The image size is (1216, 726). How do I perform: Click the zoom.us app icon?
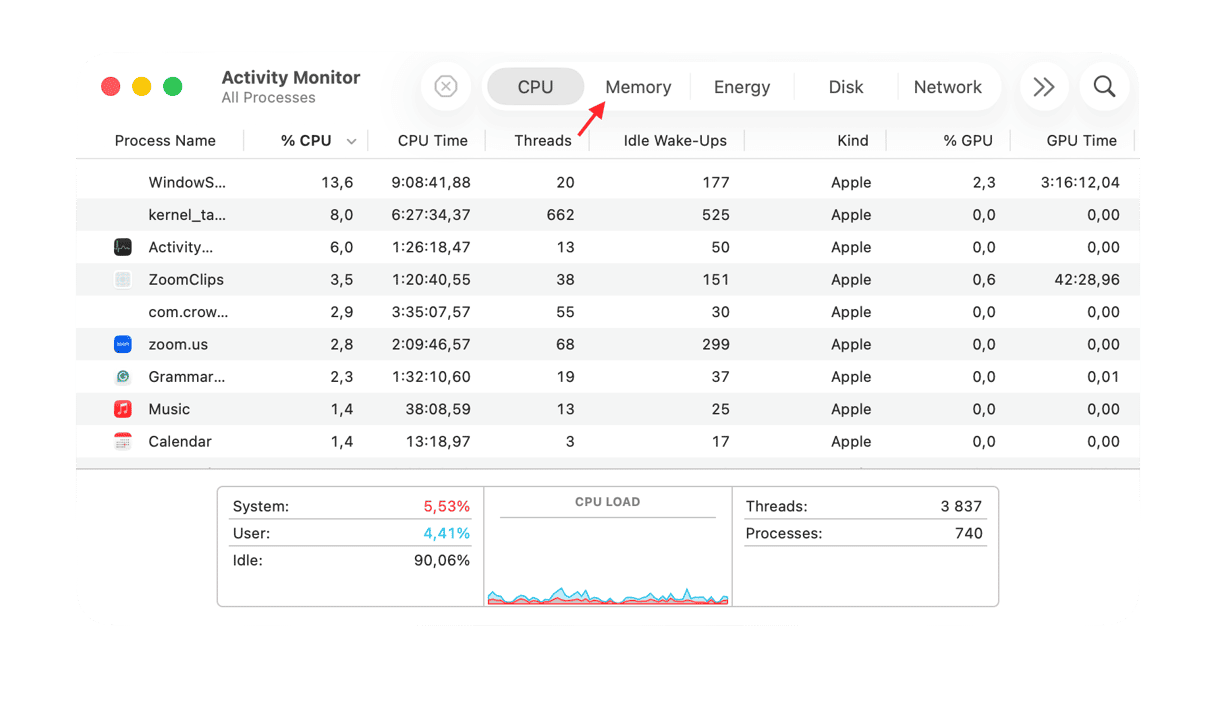tap(123, 345)
